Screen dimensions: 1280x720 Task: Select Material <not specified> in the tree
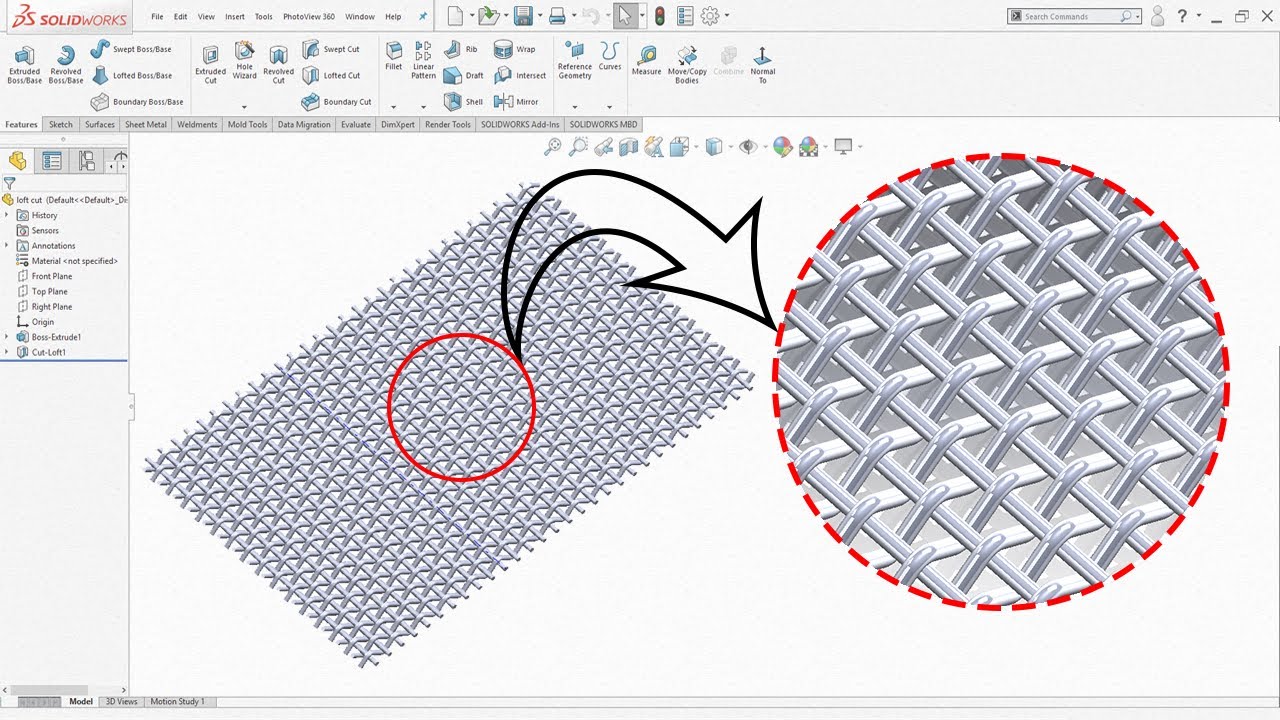tap(75, 261)
